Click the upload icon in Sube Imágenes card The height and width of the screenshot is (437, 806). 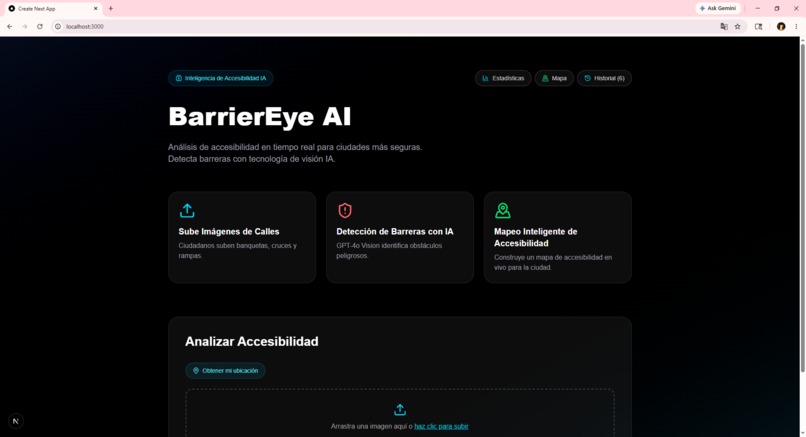(187, 210)
